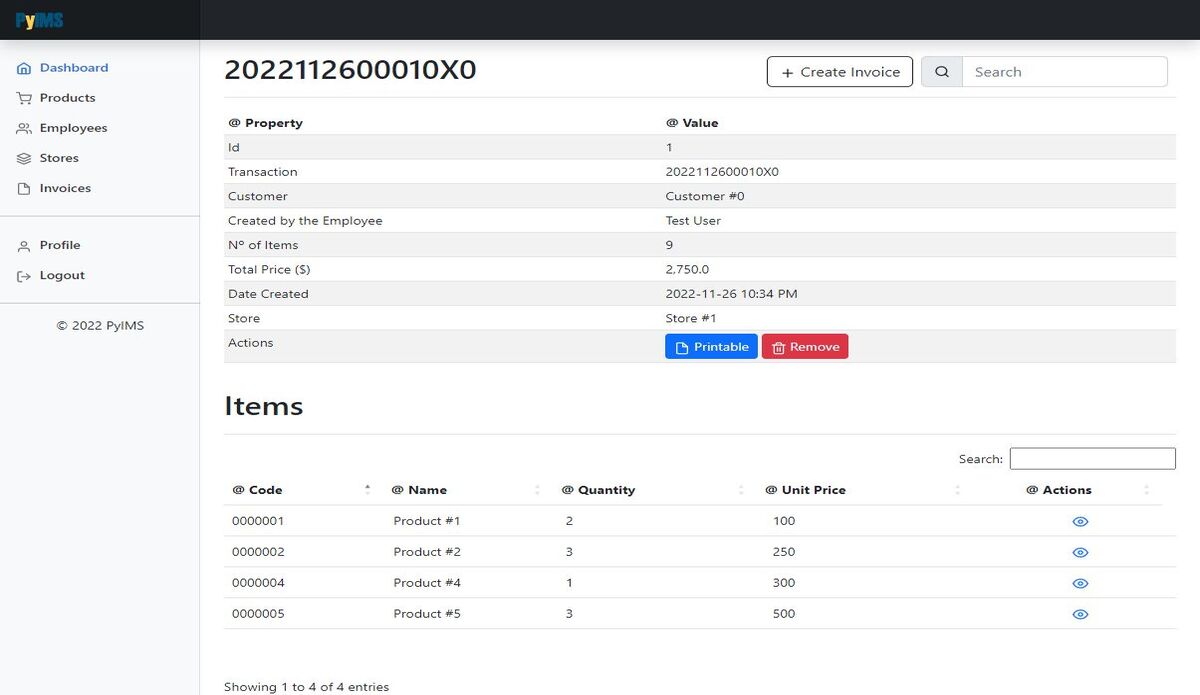Focus the top Search input field
The image size is (1200, 695).
point(1064,72)
